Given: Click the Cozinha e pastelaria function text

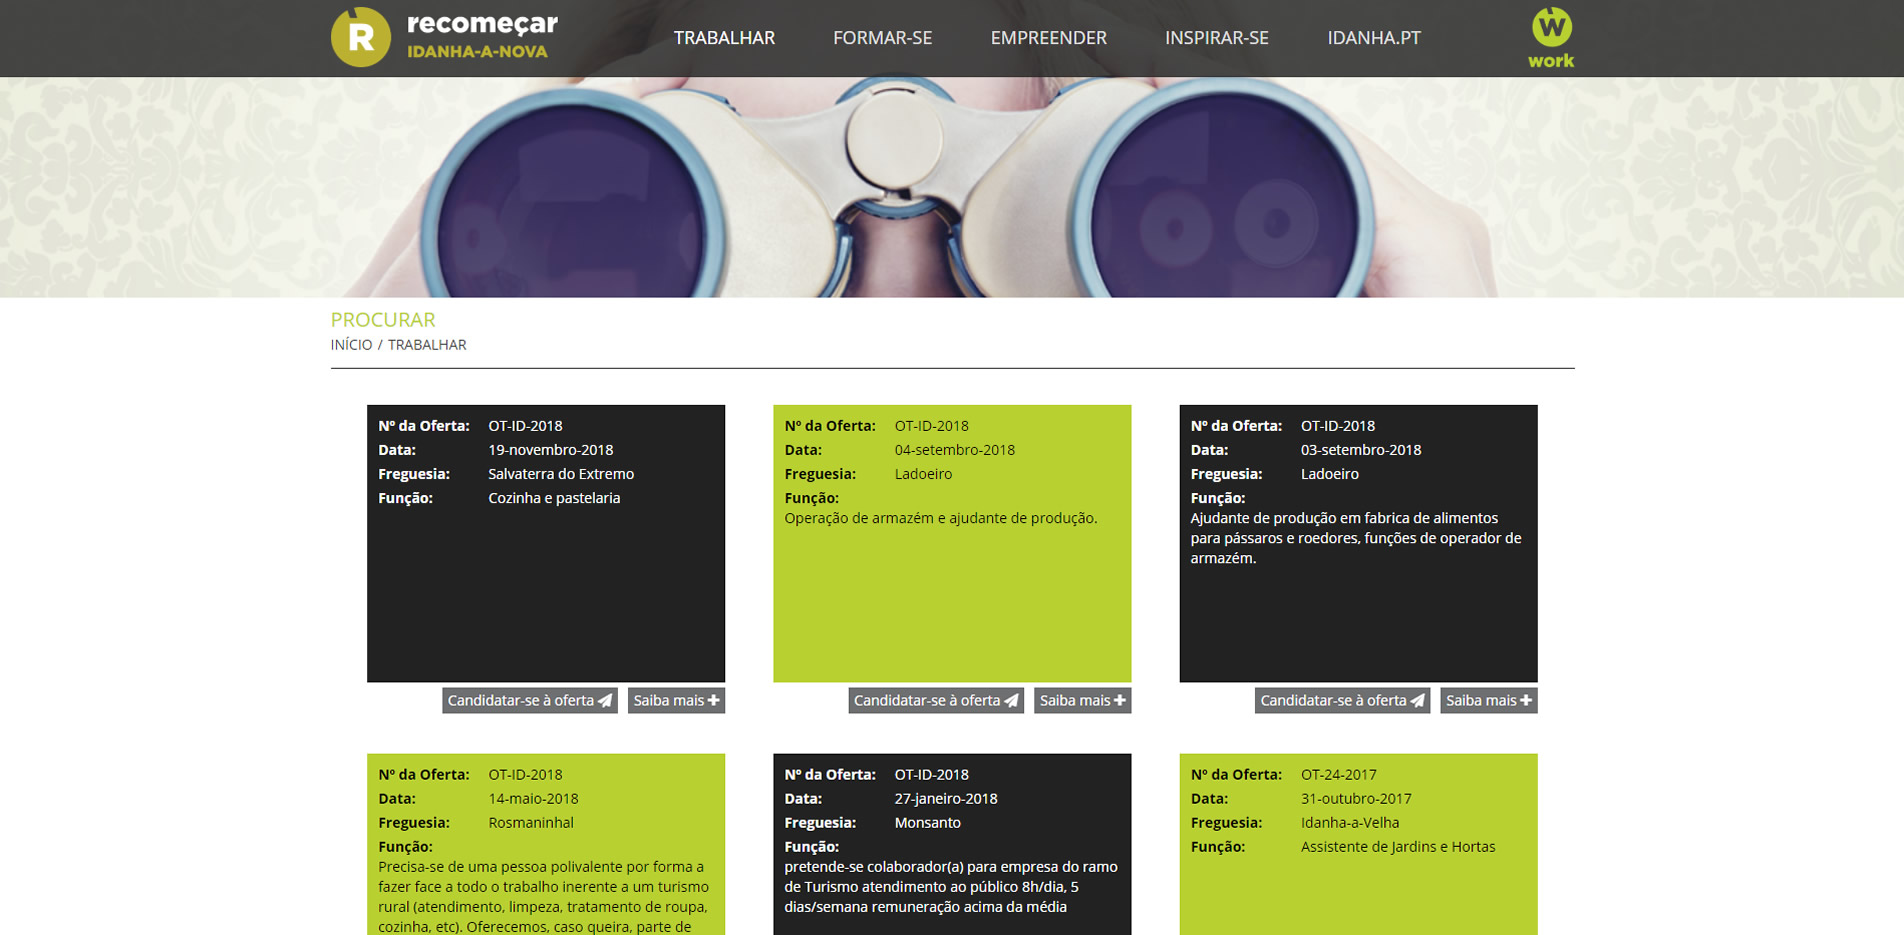Looking at the screenshot, I should pyautogui.click(x=554, y=498).
